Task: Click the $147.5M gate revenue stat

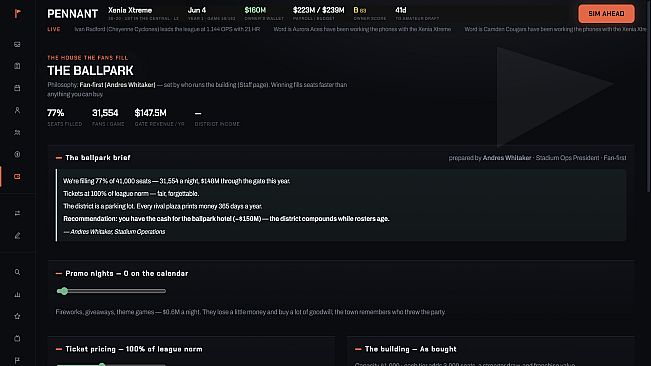Action: (150, 113)
